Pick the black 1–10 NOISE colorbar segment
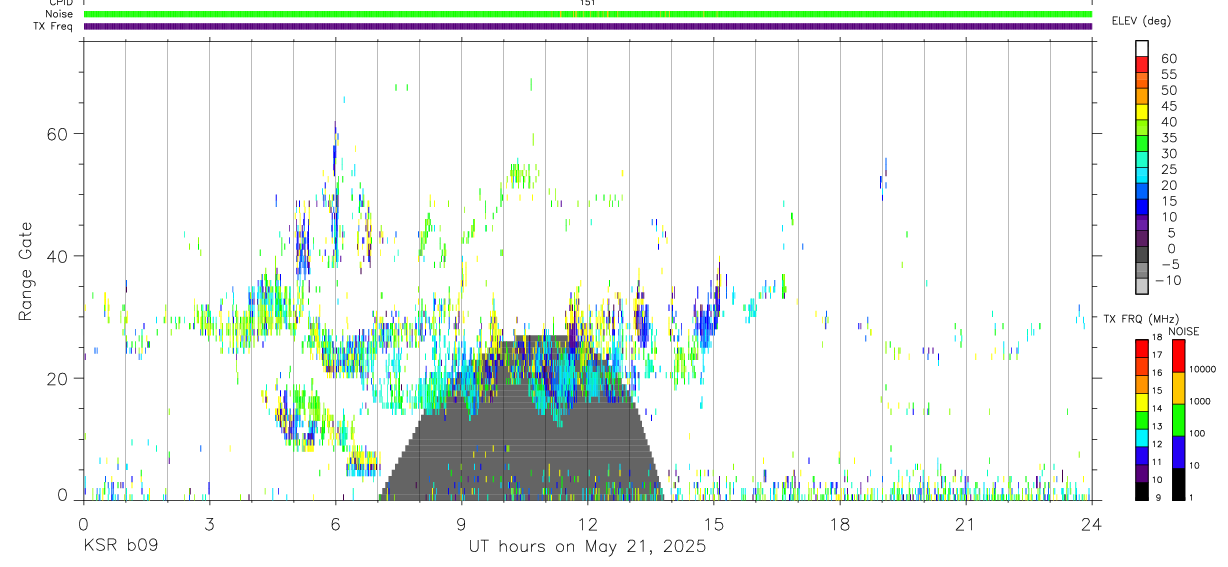The image size is (1228, 567). click(1178, 484)
